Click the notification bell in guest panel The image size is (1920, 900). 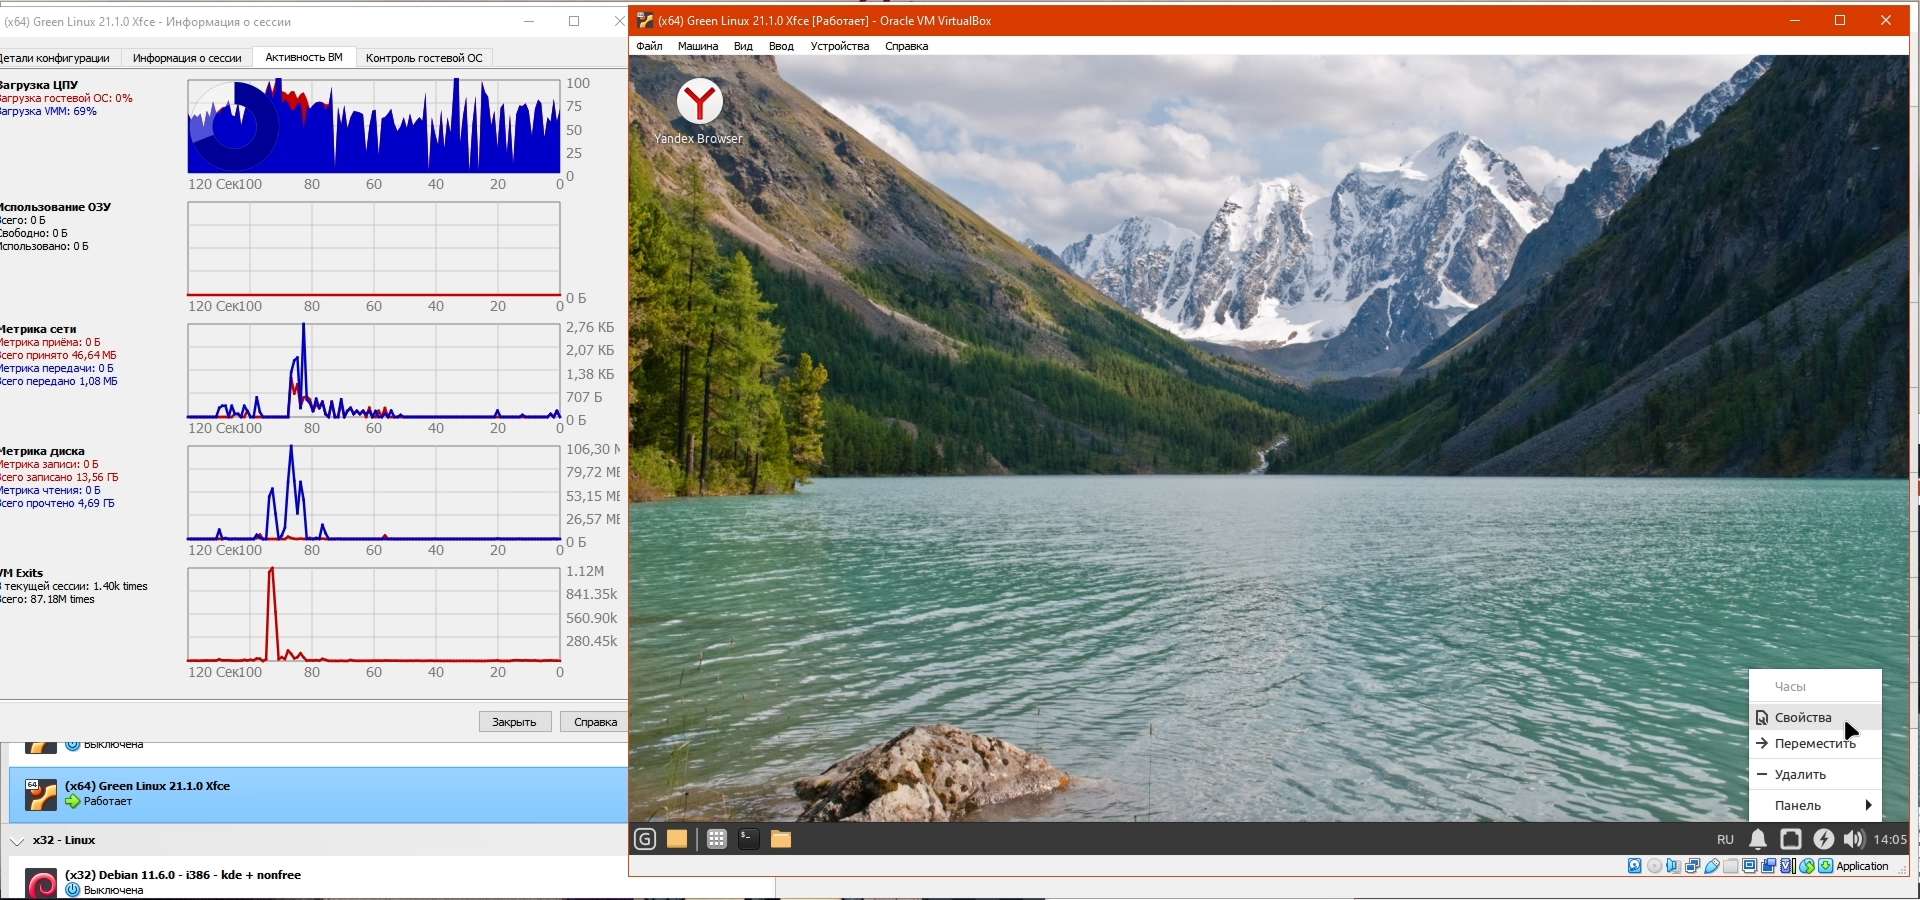point(1758,839)
